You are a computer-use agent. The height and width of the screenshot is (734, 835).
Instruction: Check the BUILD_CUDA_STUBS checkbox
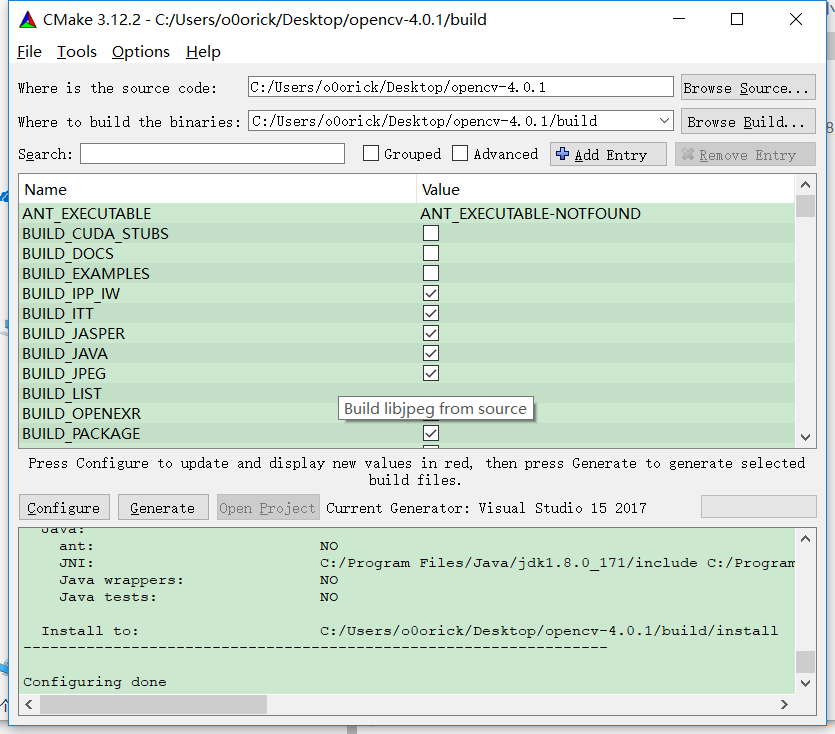pos(431,233)
